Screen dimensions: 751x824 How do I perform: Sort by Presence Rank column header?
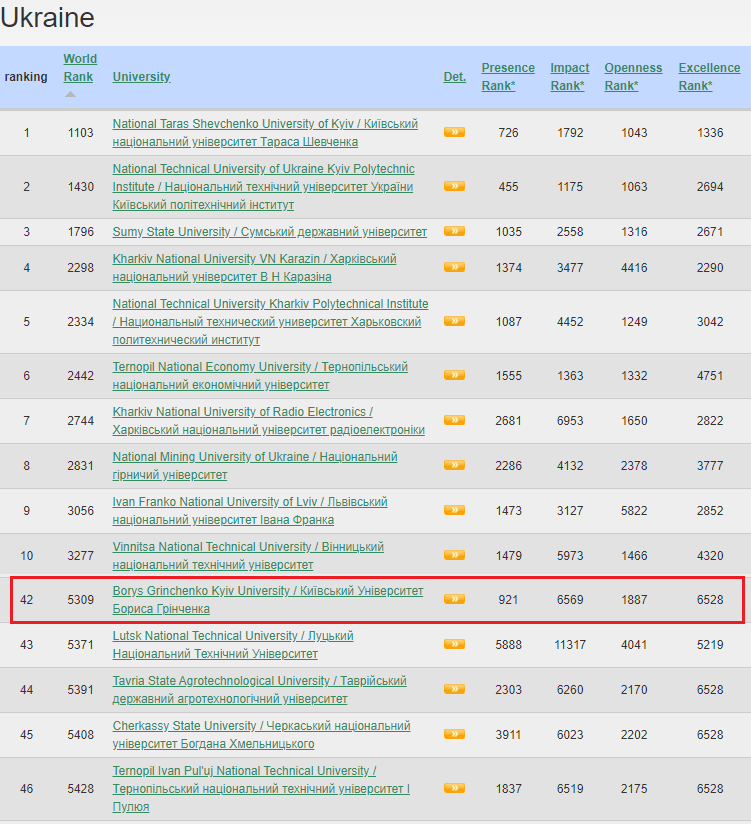tap(507, 77)
